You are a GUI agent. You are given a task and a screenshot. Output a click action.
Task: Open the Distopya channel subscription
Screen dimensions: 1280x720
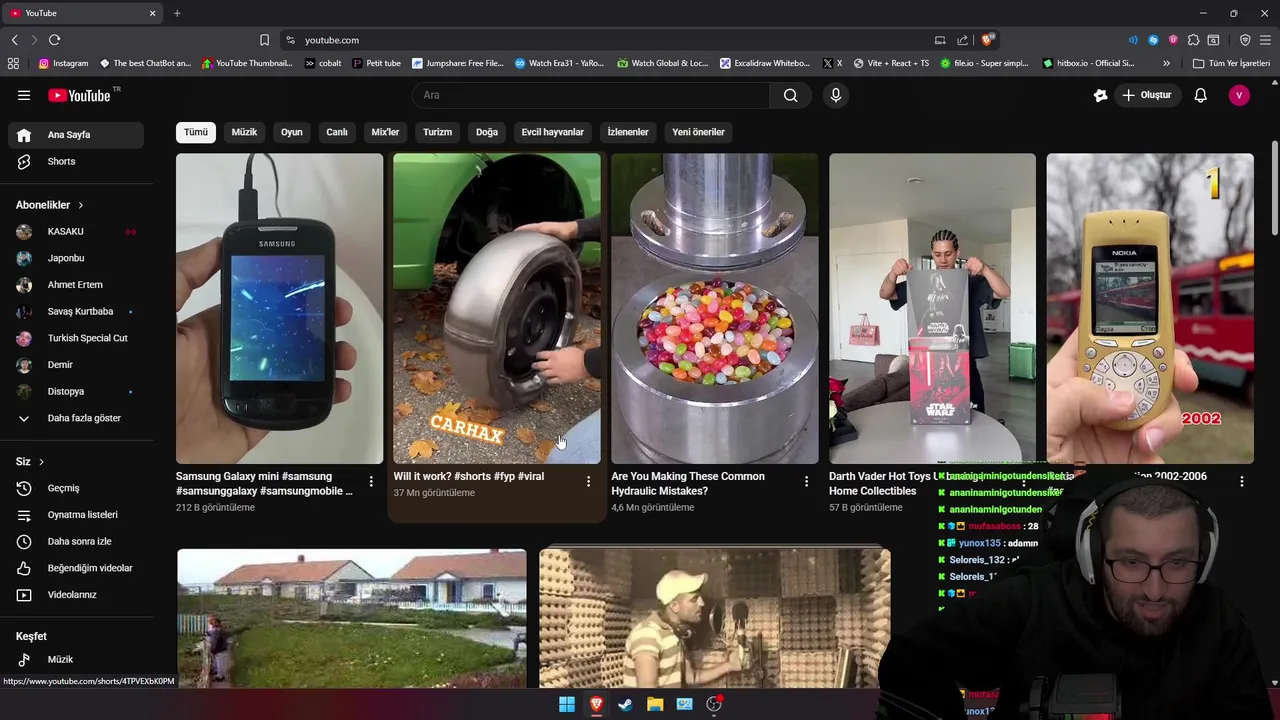(x=76, y=391)
